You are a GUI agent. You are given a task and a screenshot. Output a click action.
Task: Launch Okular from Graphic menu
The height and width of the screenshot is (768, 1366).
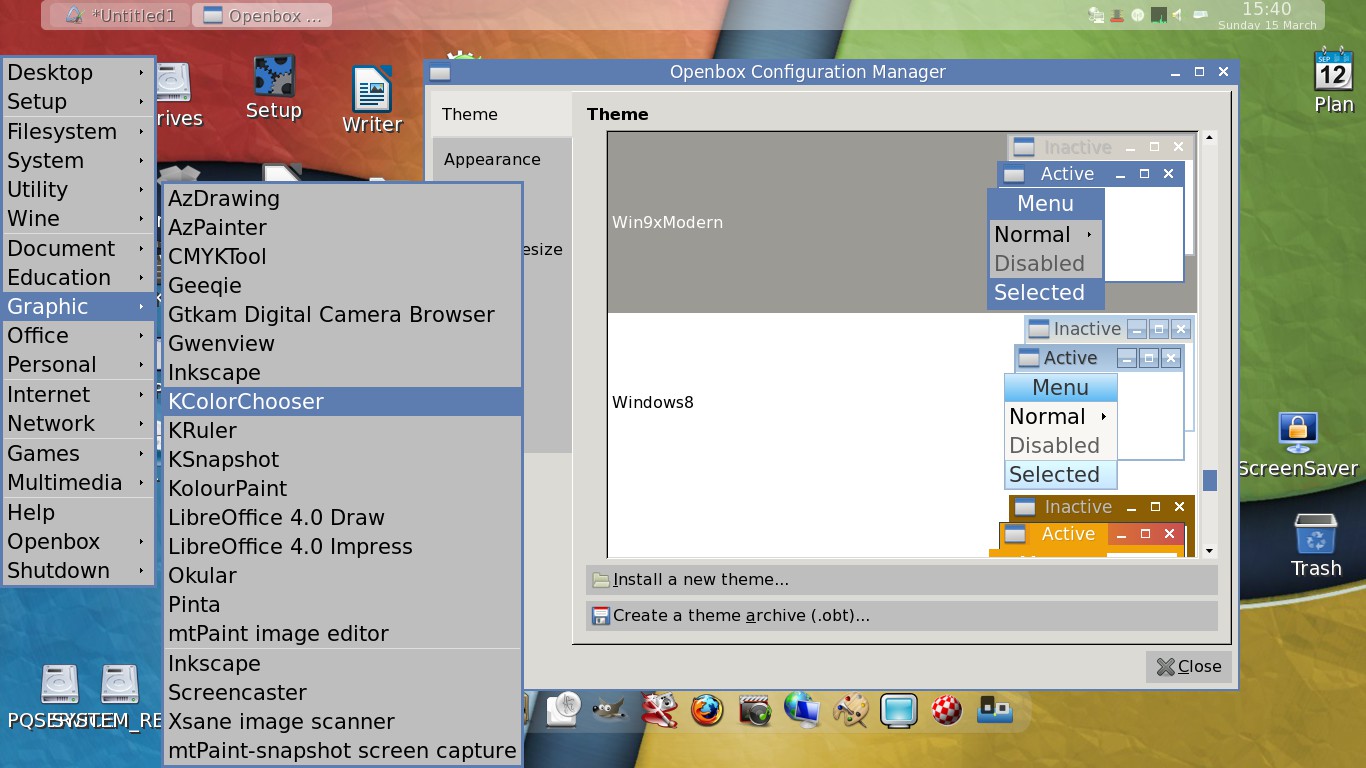pyautogui.click(x=343, y=575)
